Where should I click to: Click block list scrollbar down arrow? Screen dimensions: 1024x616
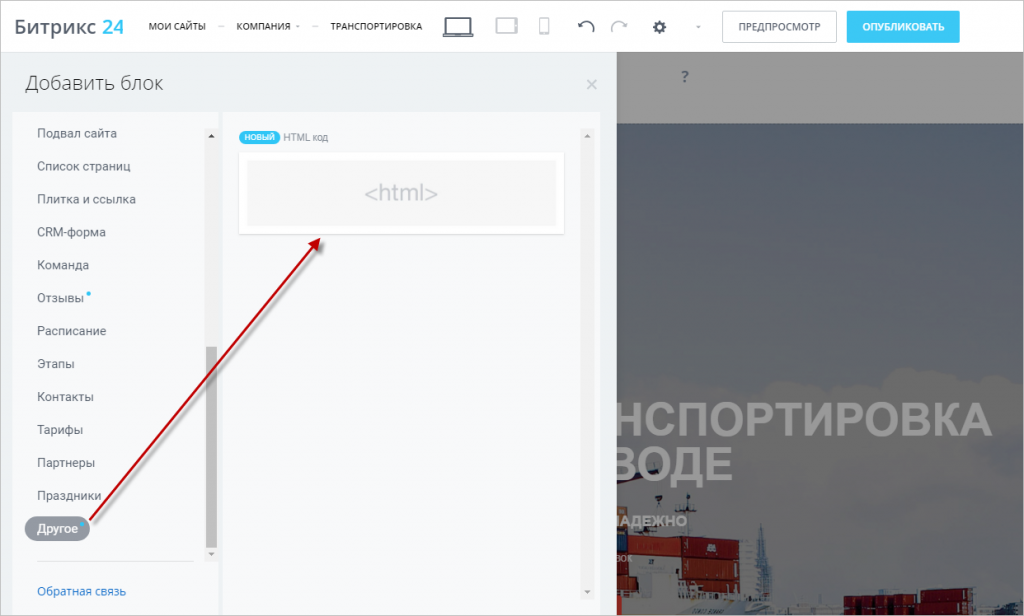[x=587, y=592]
